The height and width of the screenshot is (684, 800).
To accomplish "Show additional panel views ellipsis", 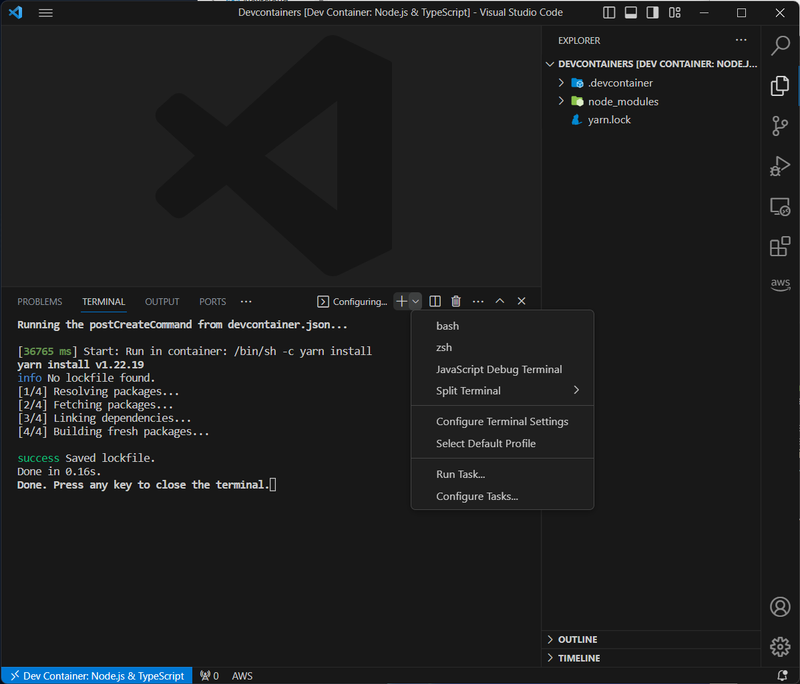I will point(246,301).
